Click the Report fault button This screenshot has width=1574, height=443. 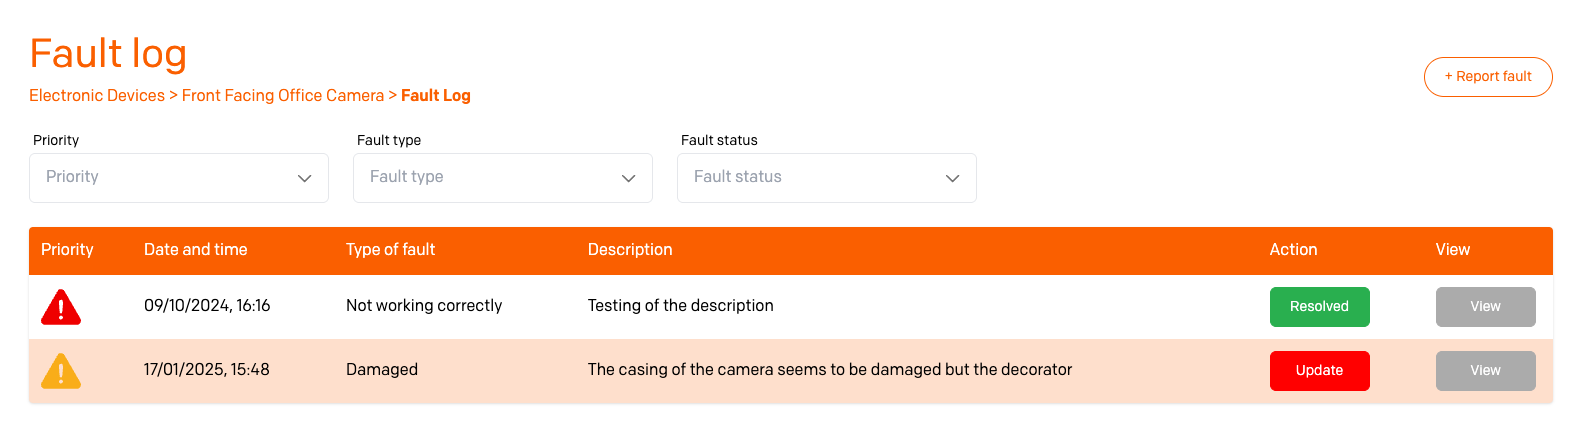(1488, 77)
